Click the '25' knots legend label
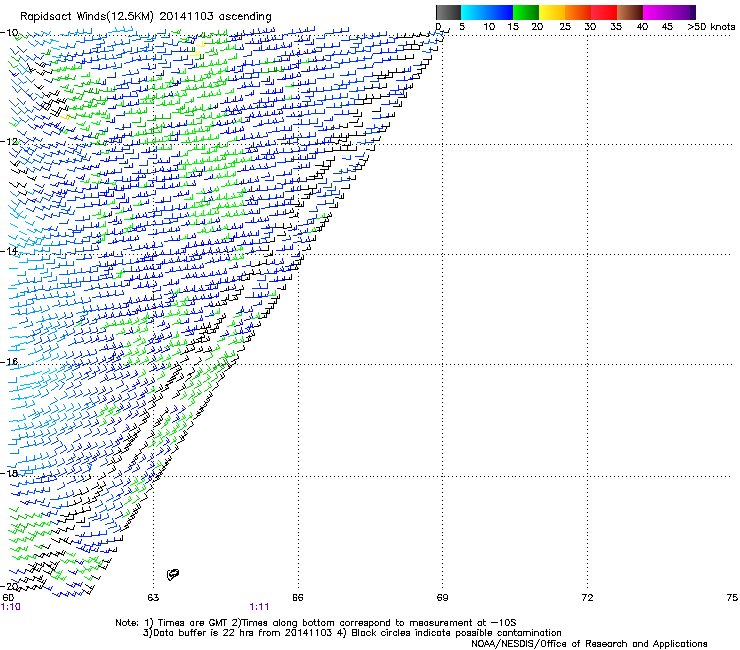This screenshot has height=650, width=740. pyautogui.click(x=565, y=27)
